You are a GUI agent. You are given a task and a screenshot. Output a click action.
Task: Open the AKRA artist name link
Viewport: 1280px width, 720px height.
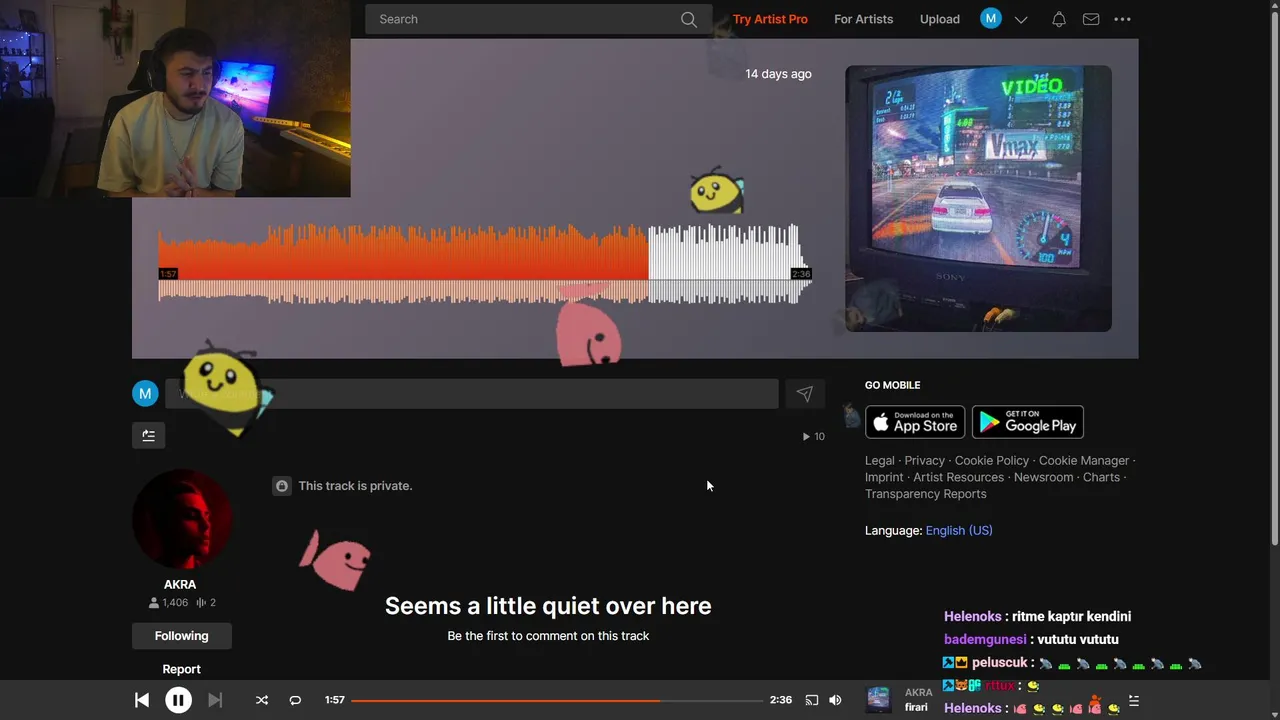point(180,584)
